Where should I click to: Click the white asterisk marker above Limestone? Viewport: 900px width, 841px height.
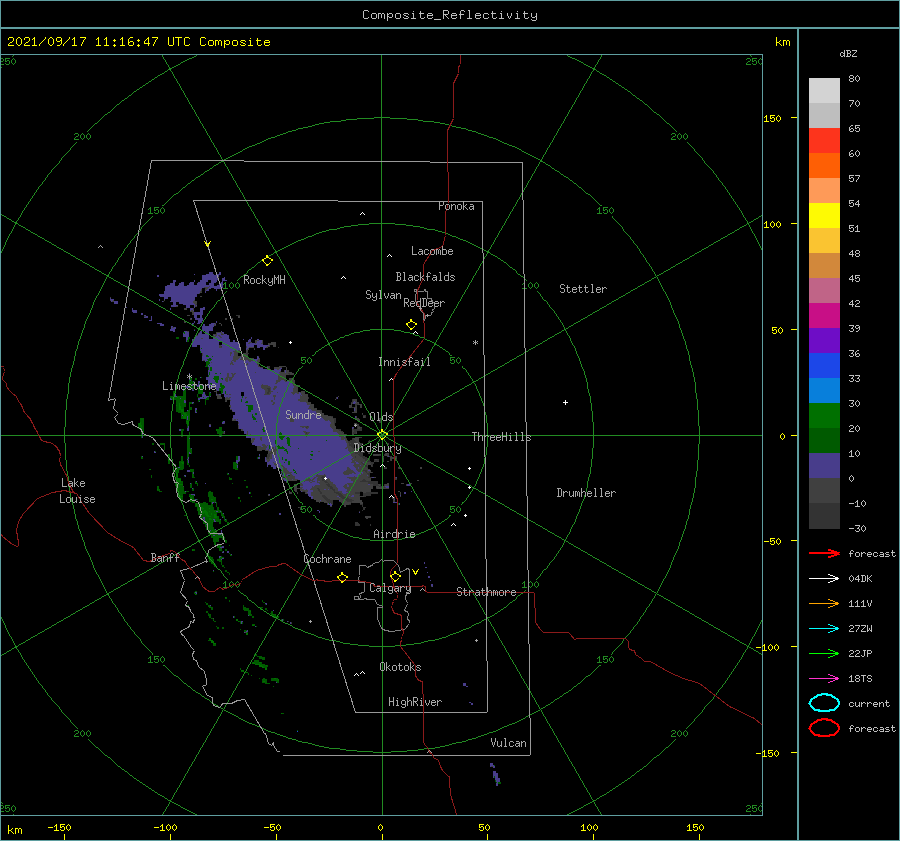189,377
